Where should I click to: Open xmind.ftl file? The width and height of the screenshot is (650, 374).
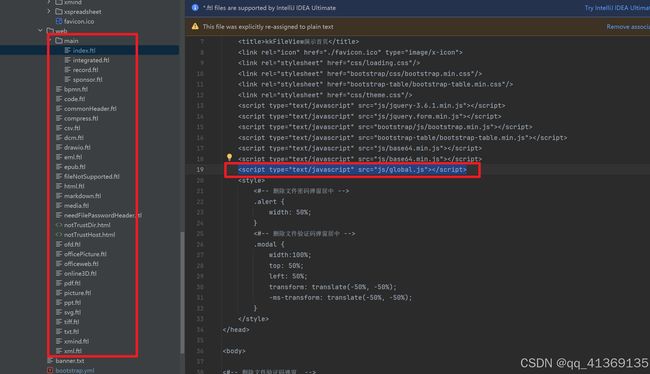(x=76, y=341)
